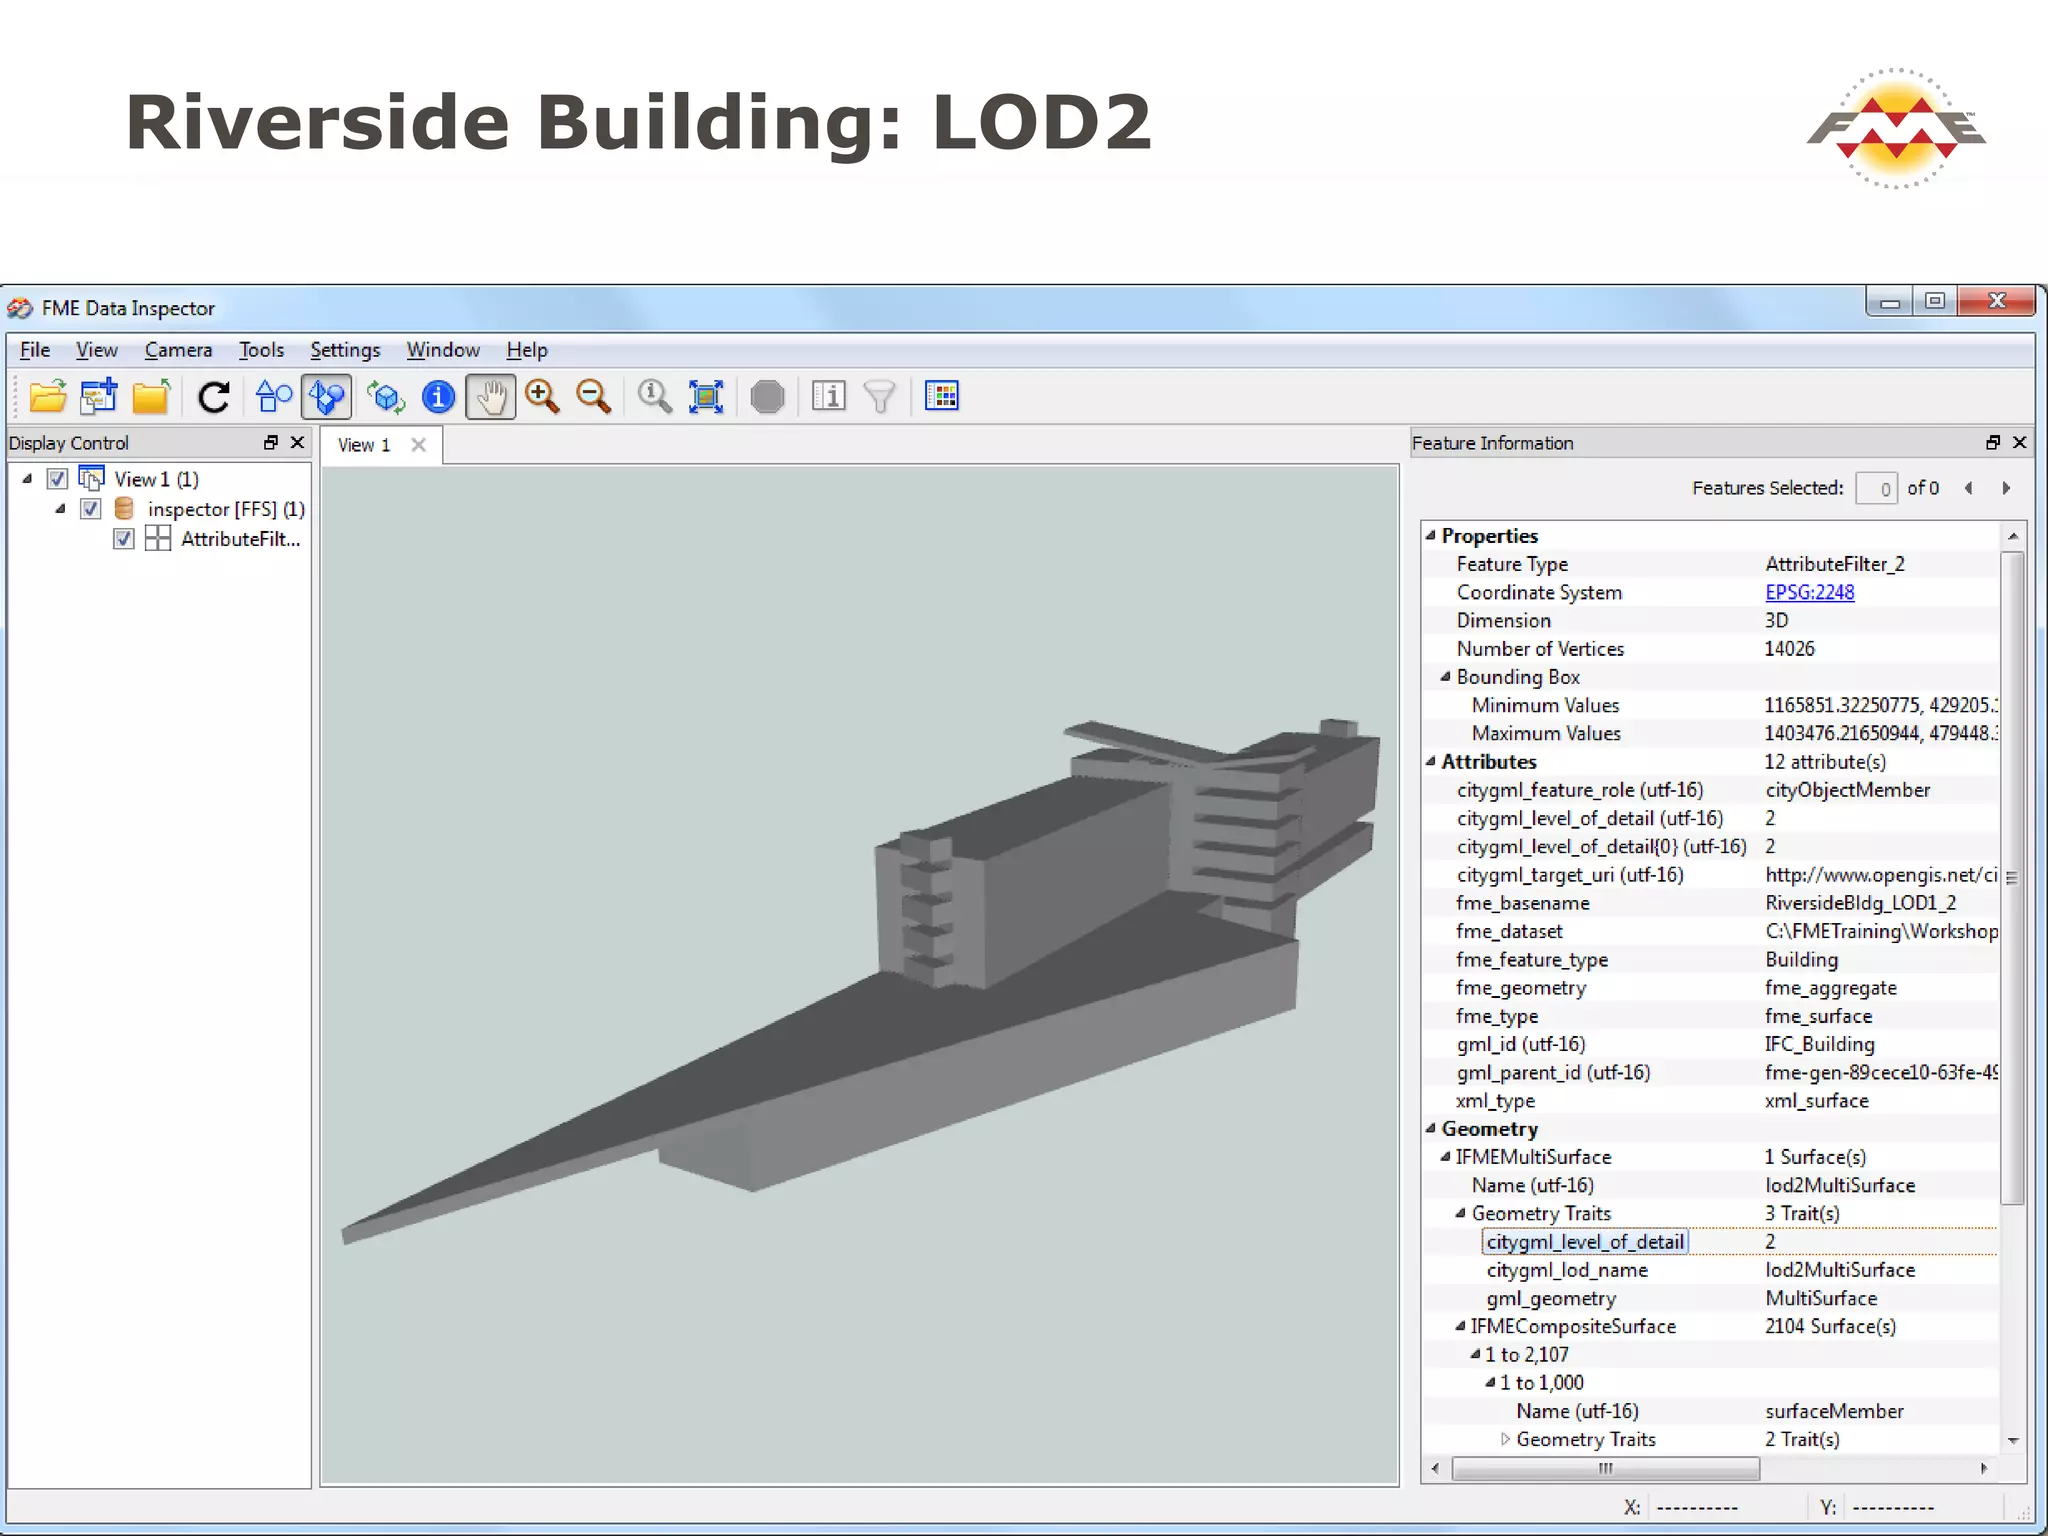Click the FME Data Inspector title icon
The height and width of the screenshot is (1536, 2048).
tap(20, 308)
